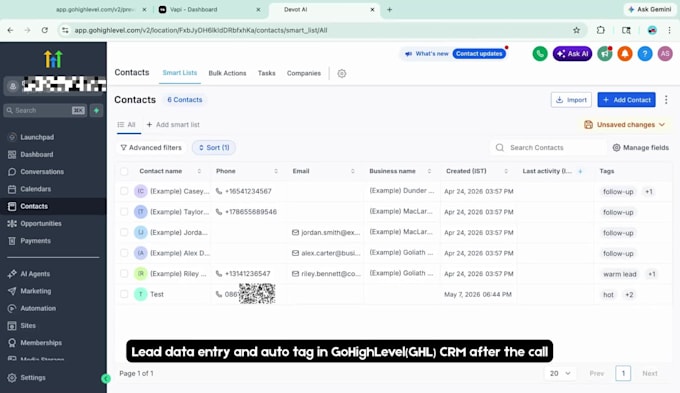The width and height of the screenshot is (680, 393).
Task: Open the orange notifications bell
Action: (624, 54)
